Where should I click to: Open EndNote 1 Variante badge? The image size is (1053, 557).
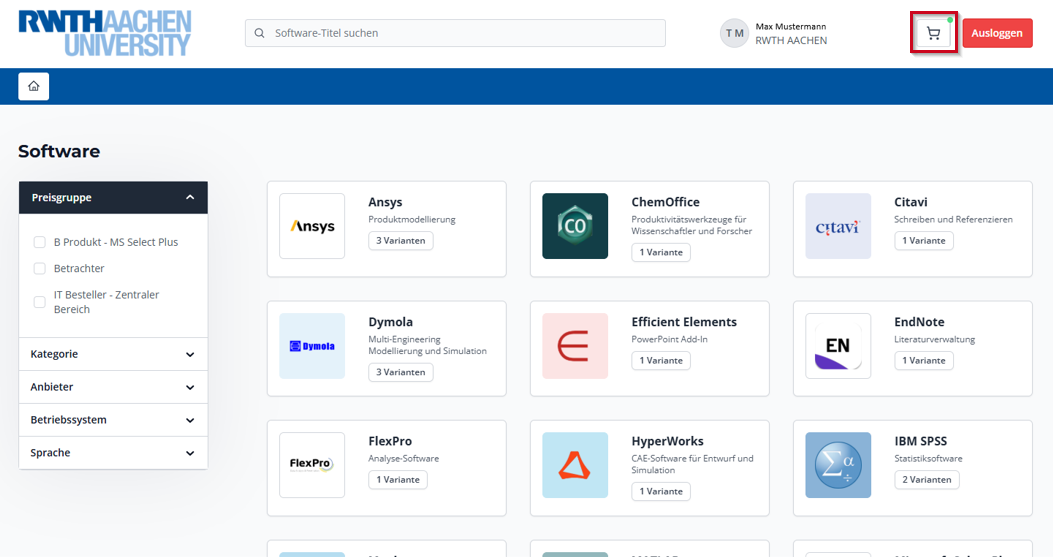coord(924,361)
